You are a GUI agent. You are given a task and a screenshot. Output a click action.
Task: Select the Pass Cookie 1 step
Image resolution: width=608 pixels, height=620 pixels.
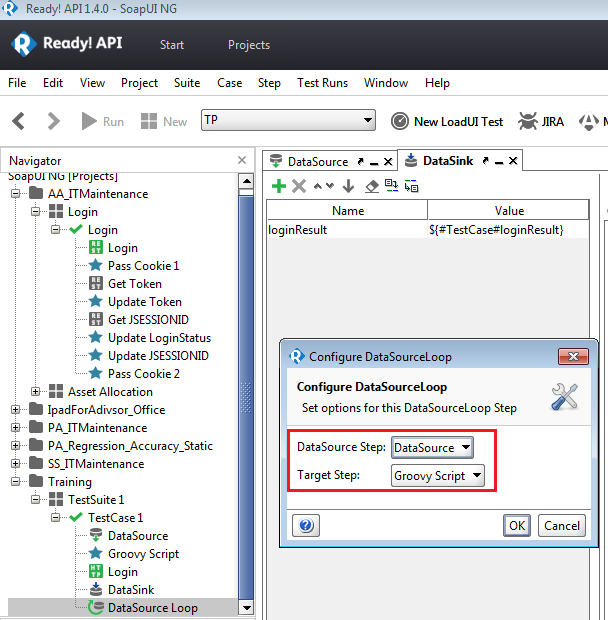pos(144,266)
